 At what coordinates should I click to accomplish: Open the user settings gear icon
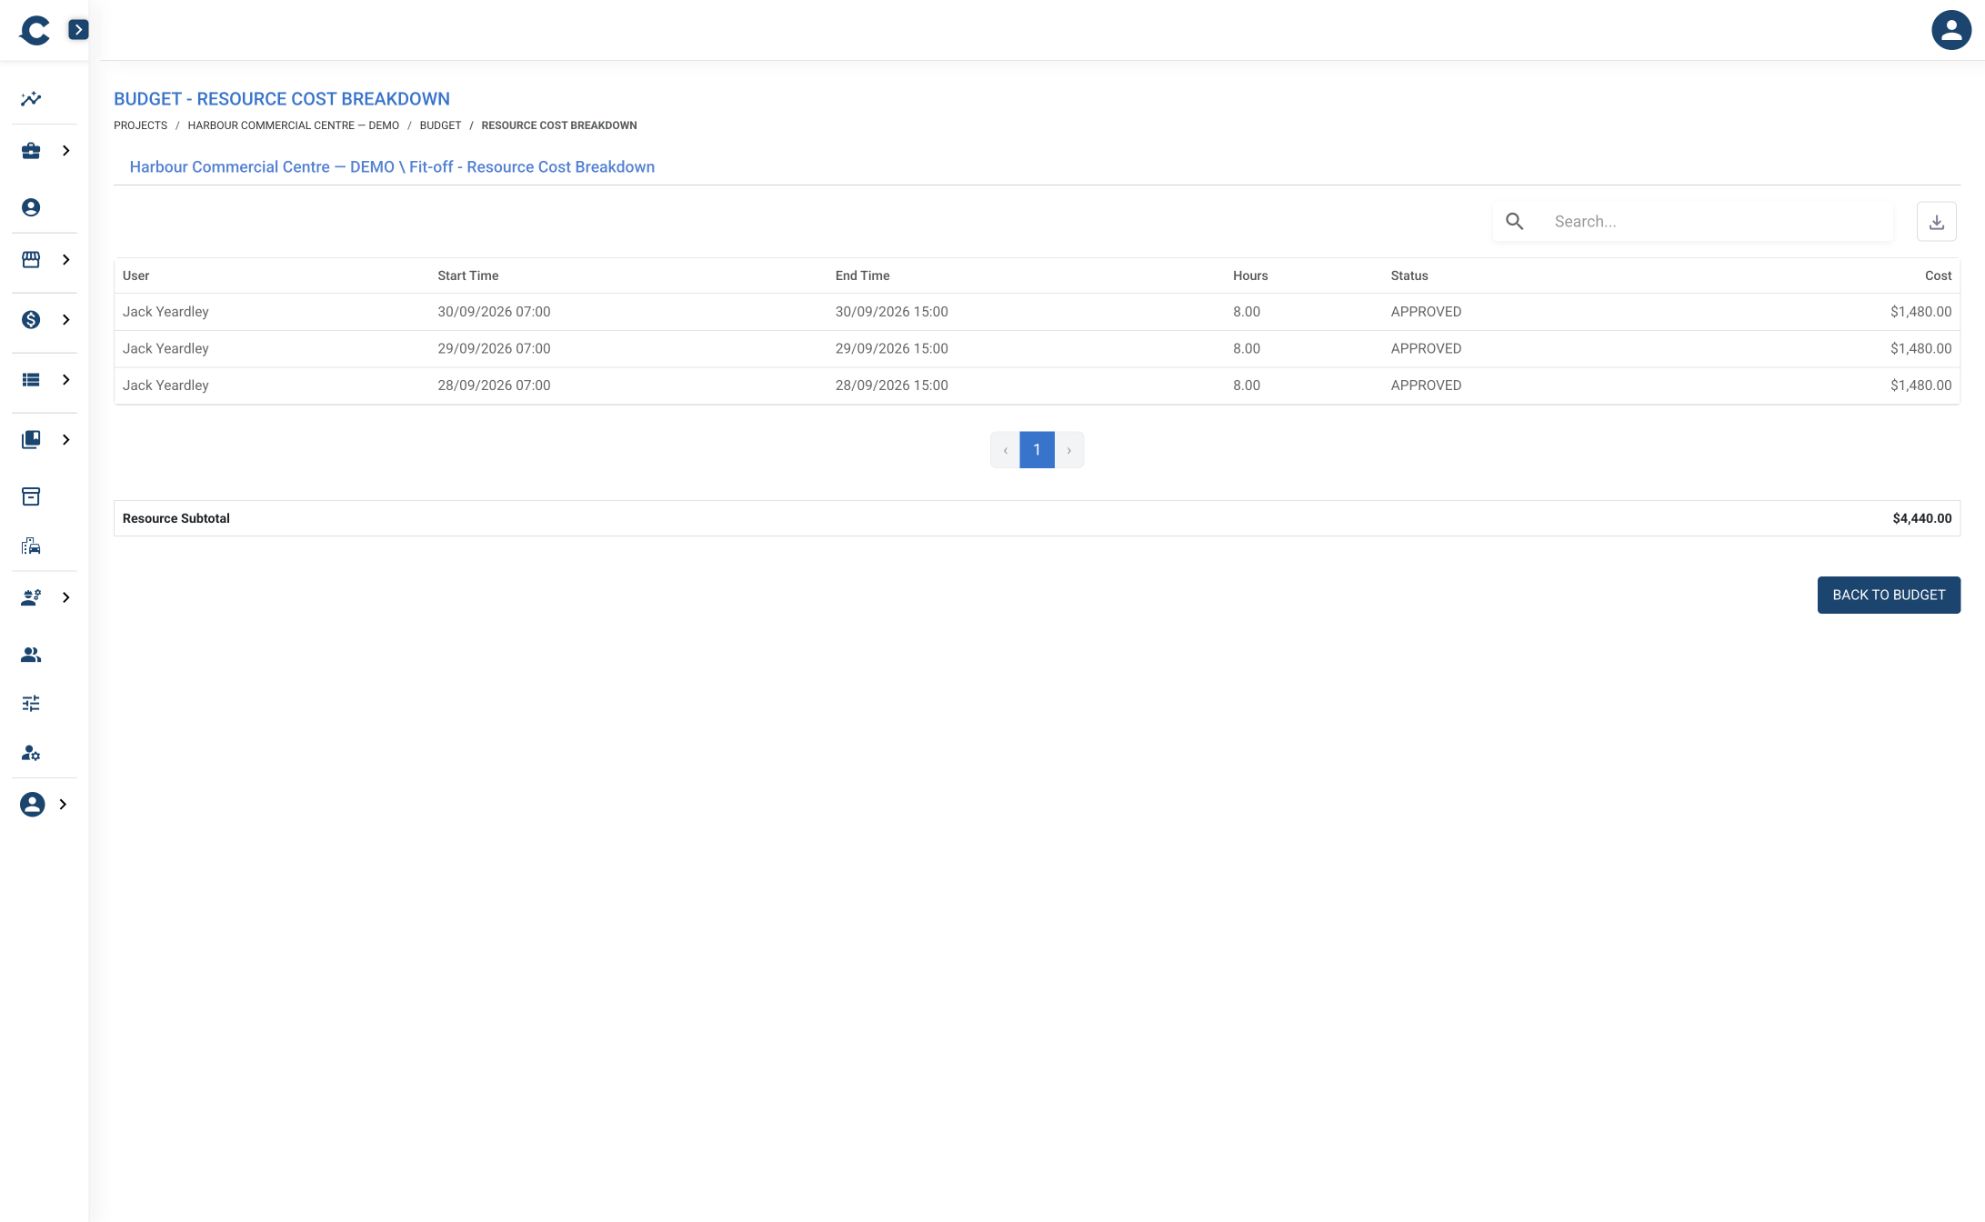(x=31, y=754)
